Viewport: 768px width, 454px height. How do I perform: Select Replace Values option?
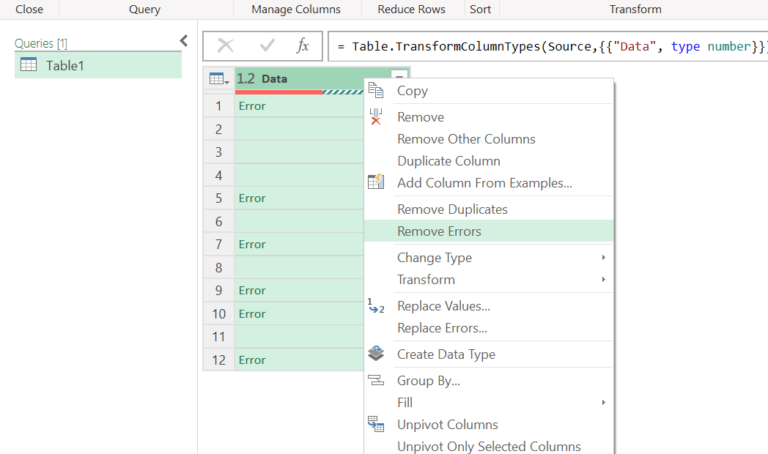click(489, 306)
